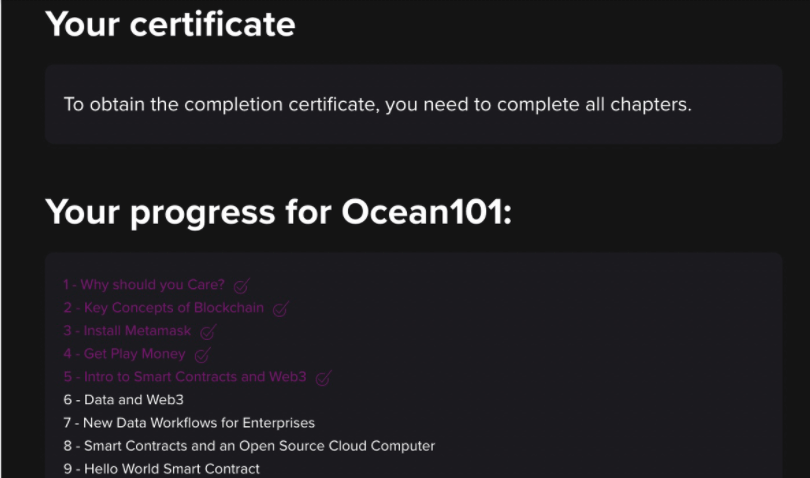Open chapter 1 Why should you Care?

click(x=144, y=285)
